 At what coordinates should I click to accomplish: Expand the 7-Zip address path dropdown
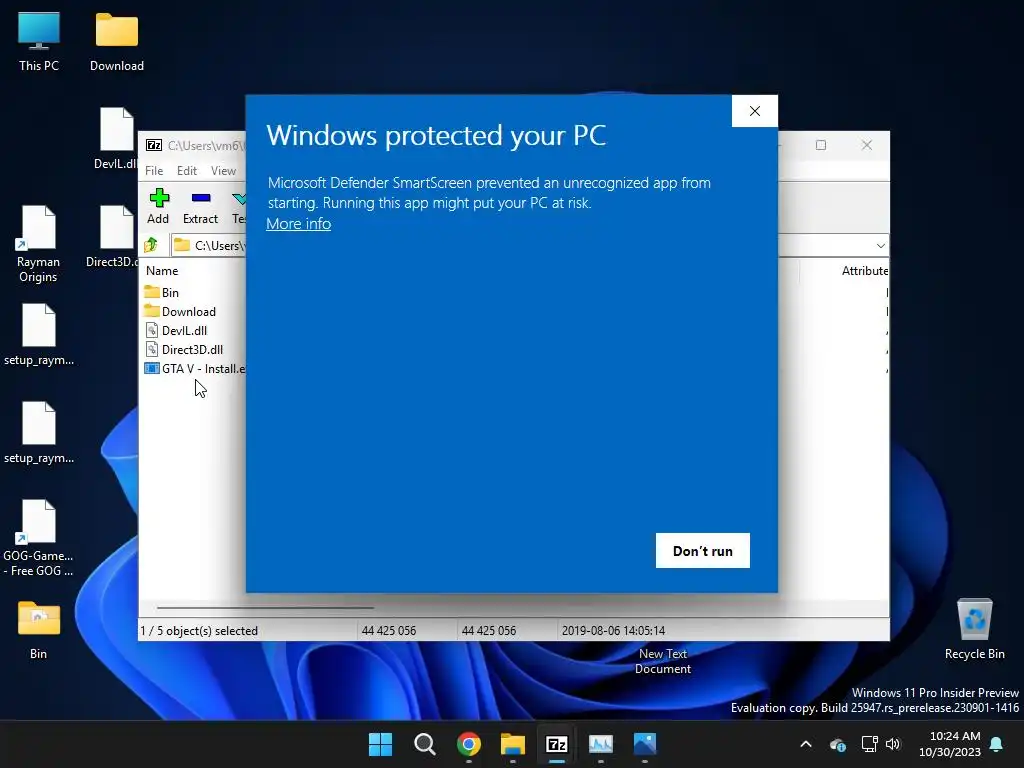pos(880,246)
